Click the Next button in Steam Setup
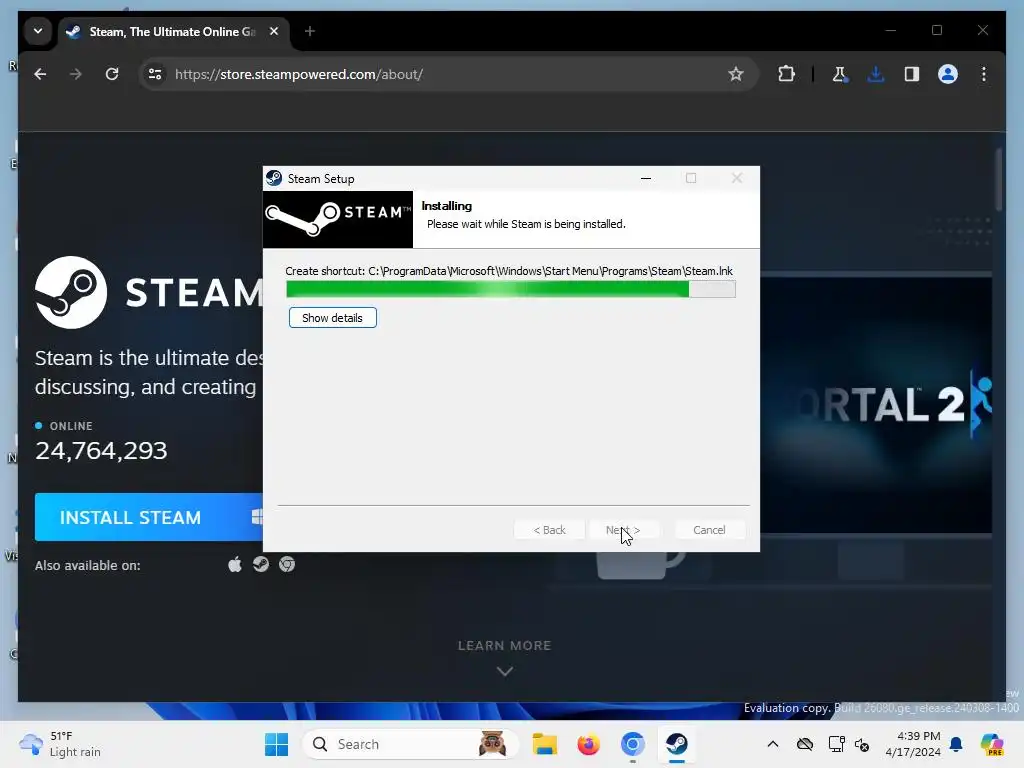Screen dimensions: 1024x768 pyautogui.click(x=623, y=530)
